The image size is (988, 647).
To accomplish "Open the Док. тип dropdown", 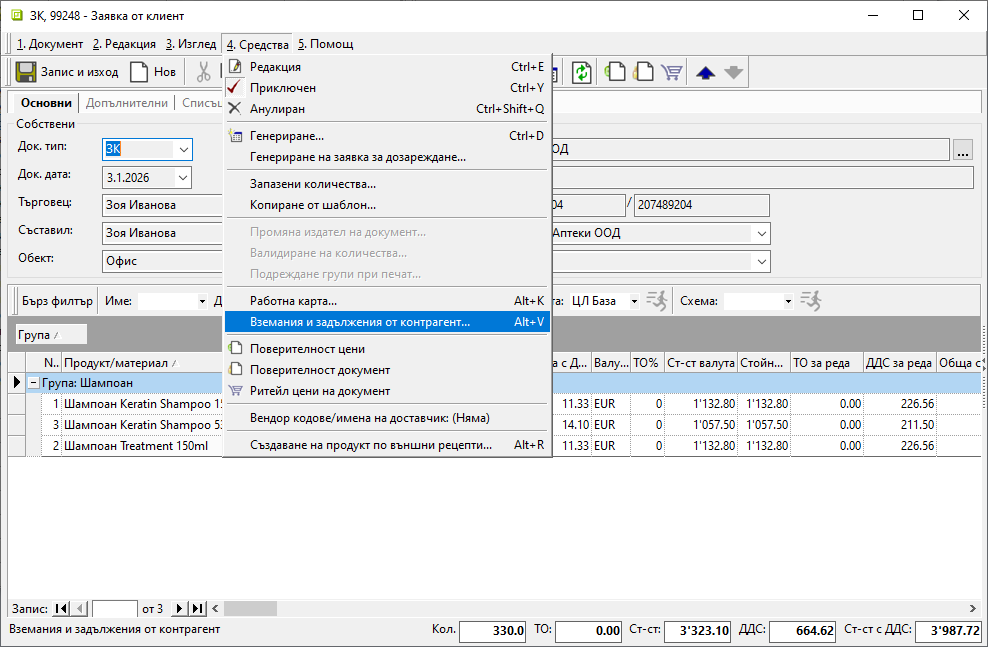I will 183,150.
